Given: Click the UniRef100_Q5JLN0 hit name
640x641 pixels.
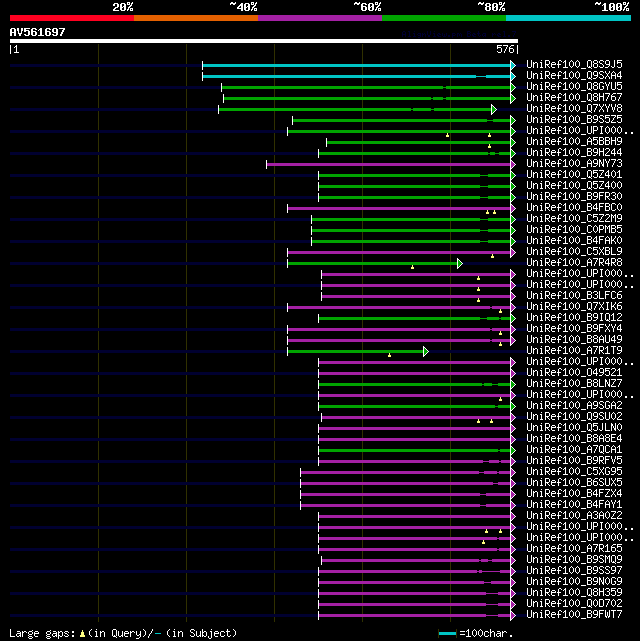Looking at the screenshot, I should coord(574,428).
